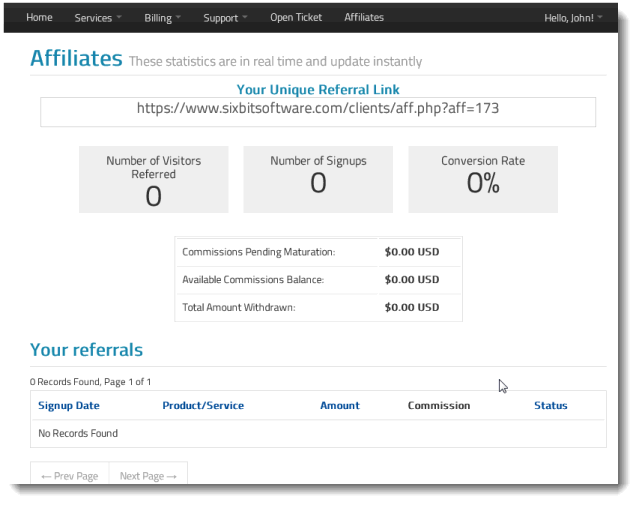
Task: Sort referrals by Status column
Action: tap(551, 406)
